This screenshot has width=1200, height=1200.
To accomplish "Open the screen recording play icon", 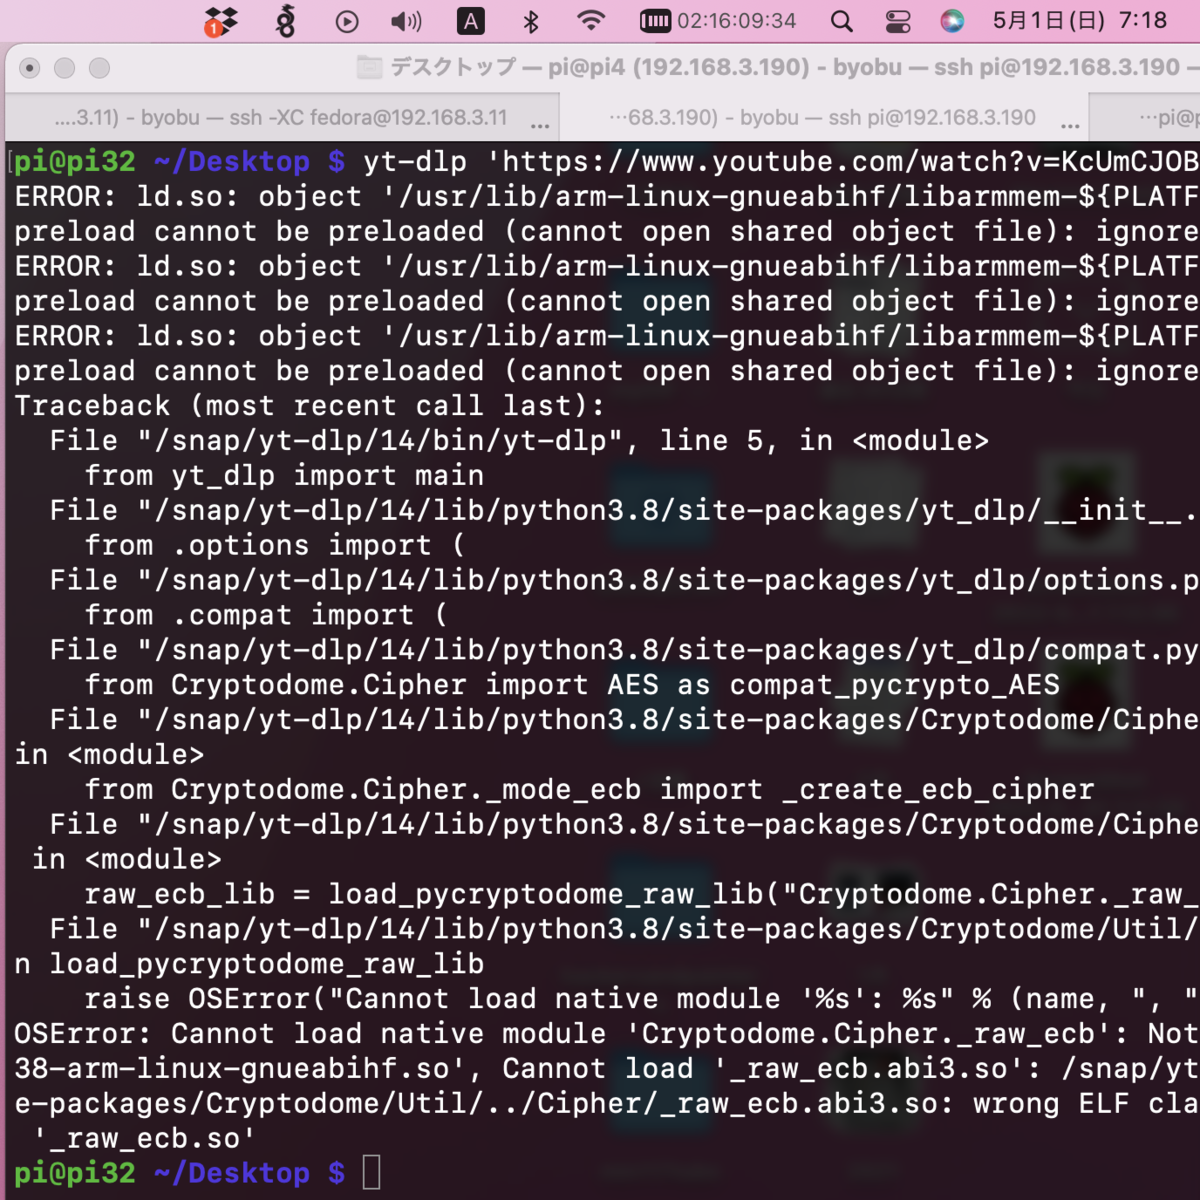I will coord(347,21).
